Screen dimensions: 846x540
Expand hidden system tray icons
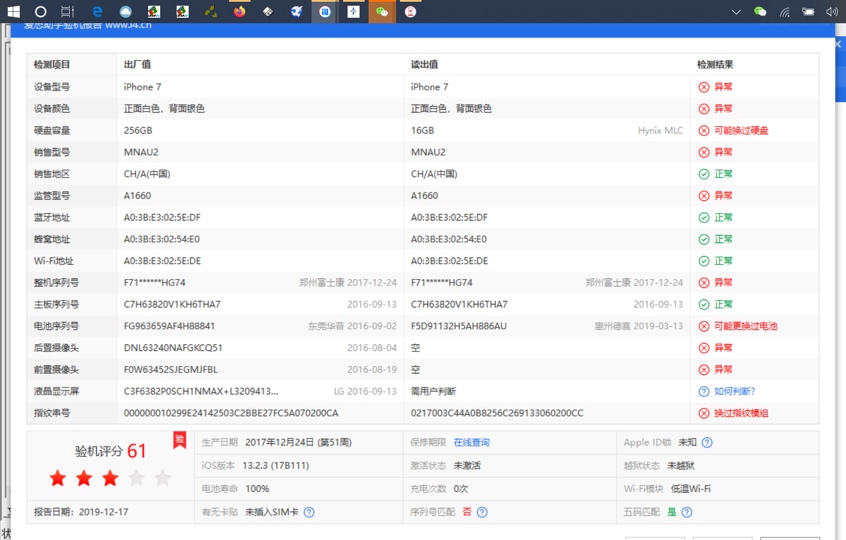[736, 12]
